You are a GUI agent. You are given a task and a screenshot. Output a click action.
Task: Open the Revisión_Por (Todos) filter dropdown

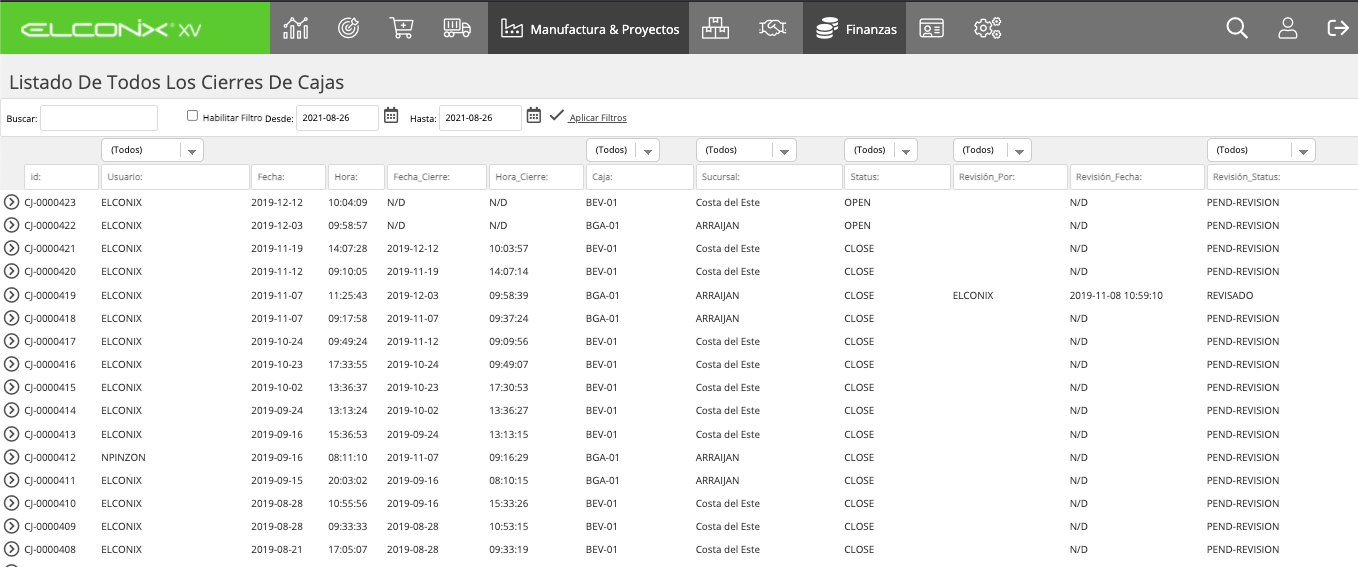[991, 150]
